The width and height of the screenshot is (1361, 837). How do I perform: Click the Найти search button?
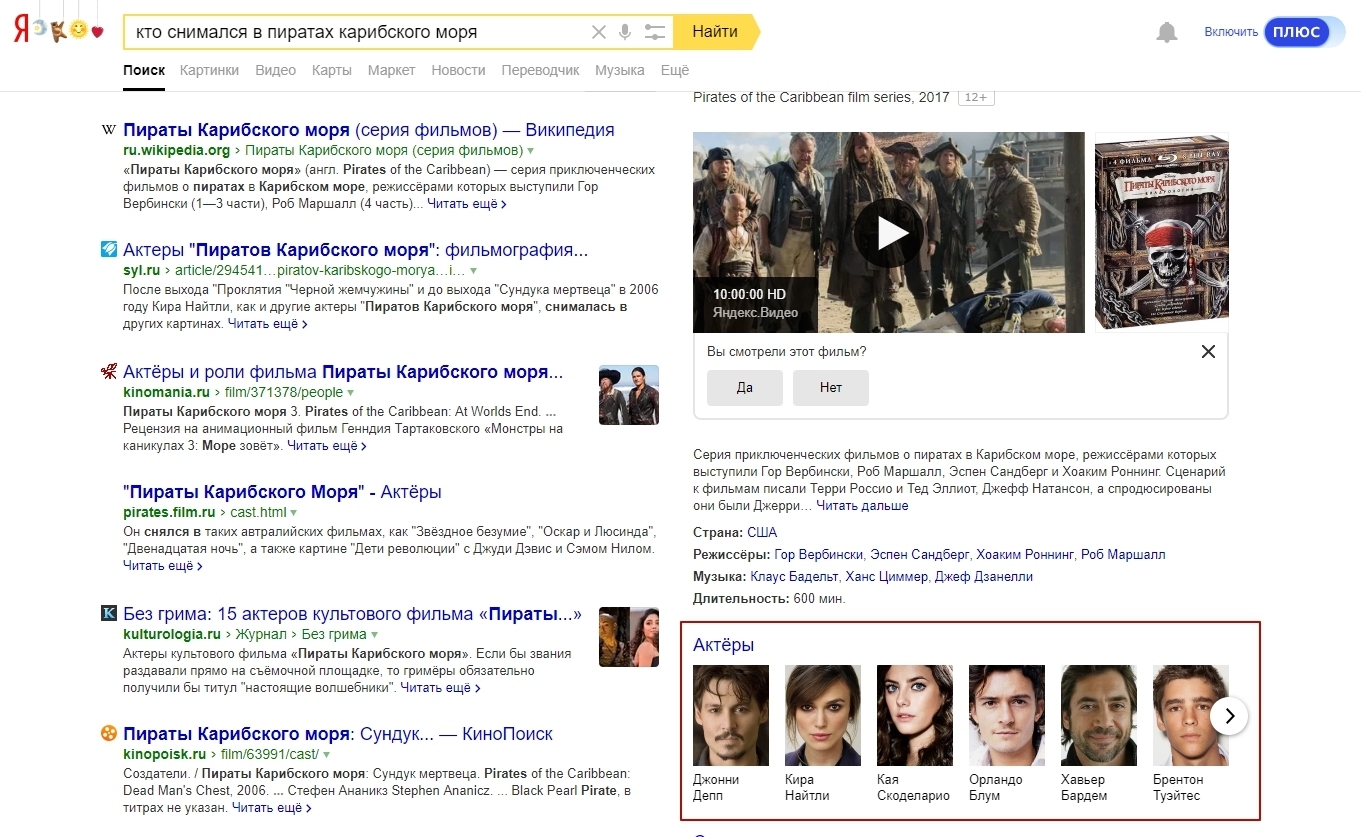coord(715,32)
